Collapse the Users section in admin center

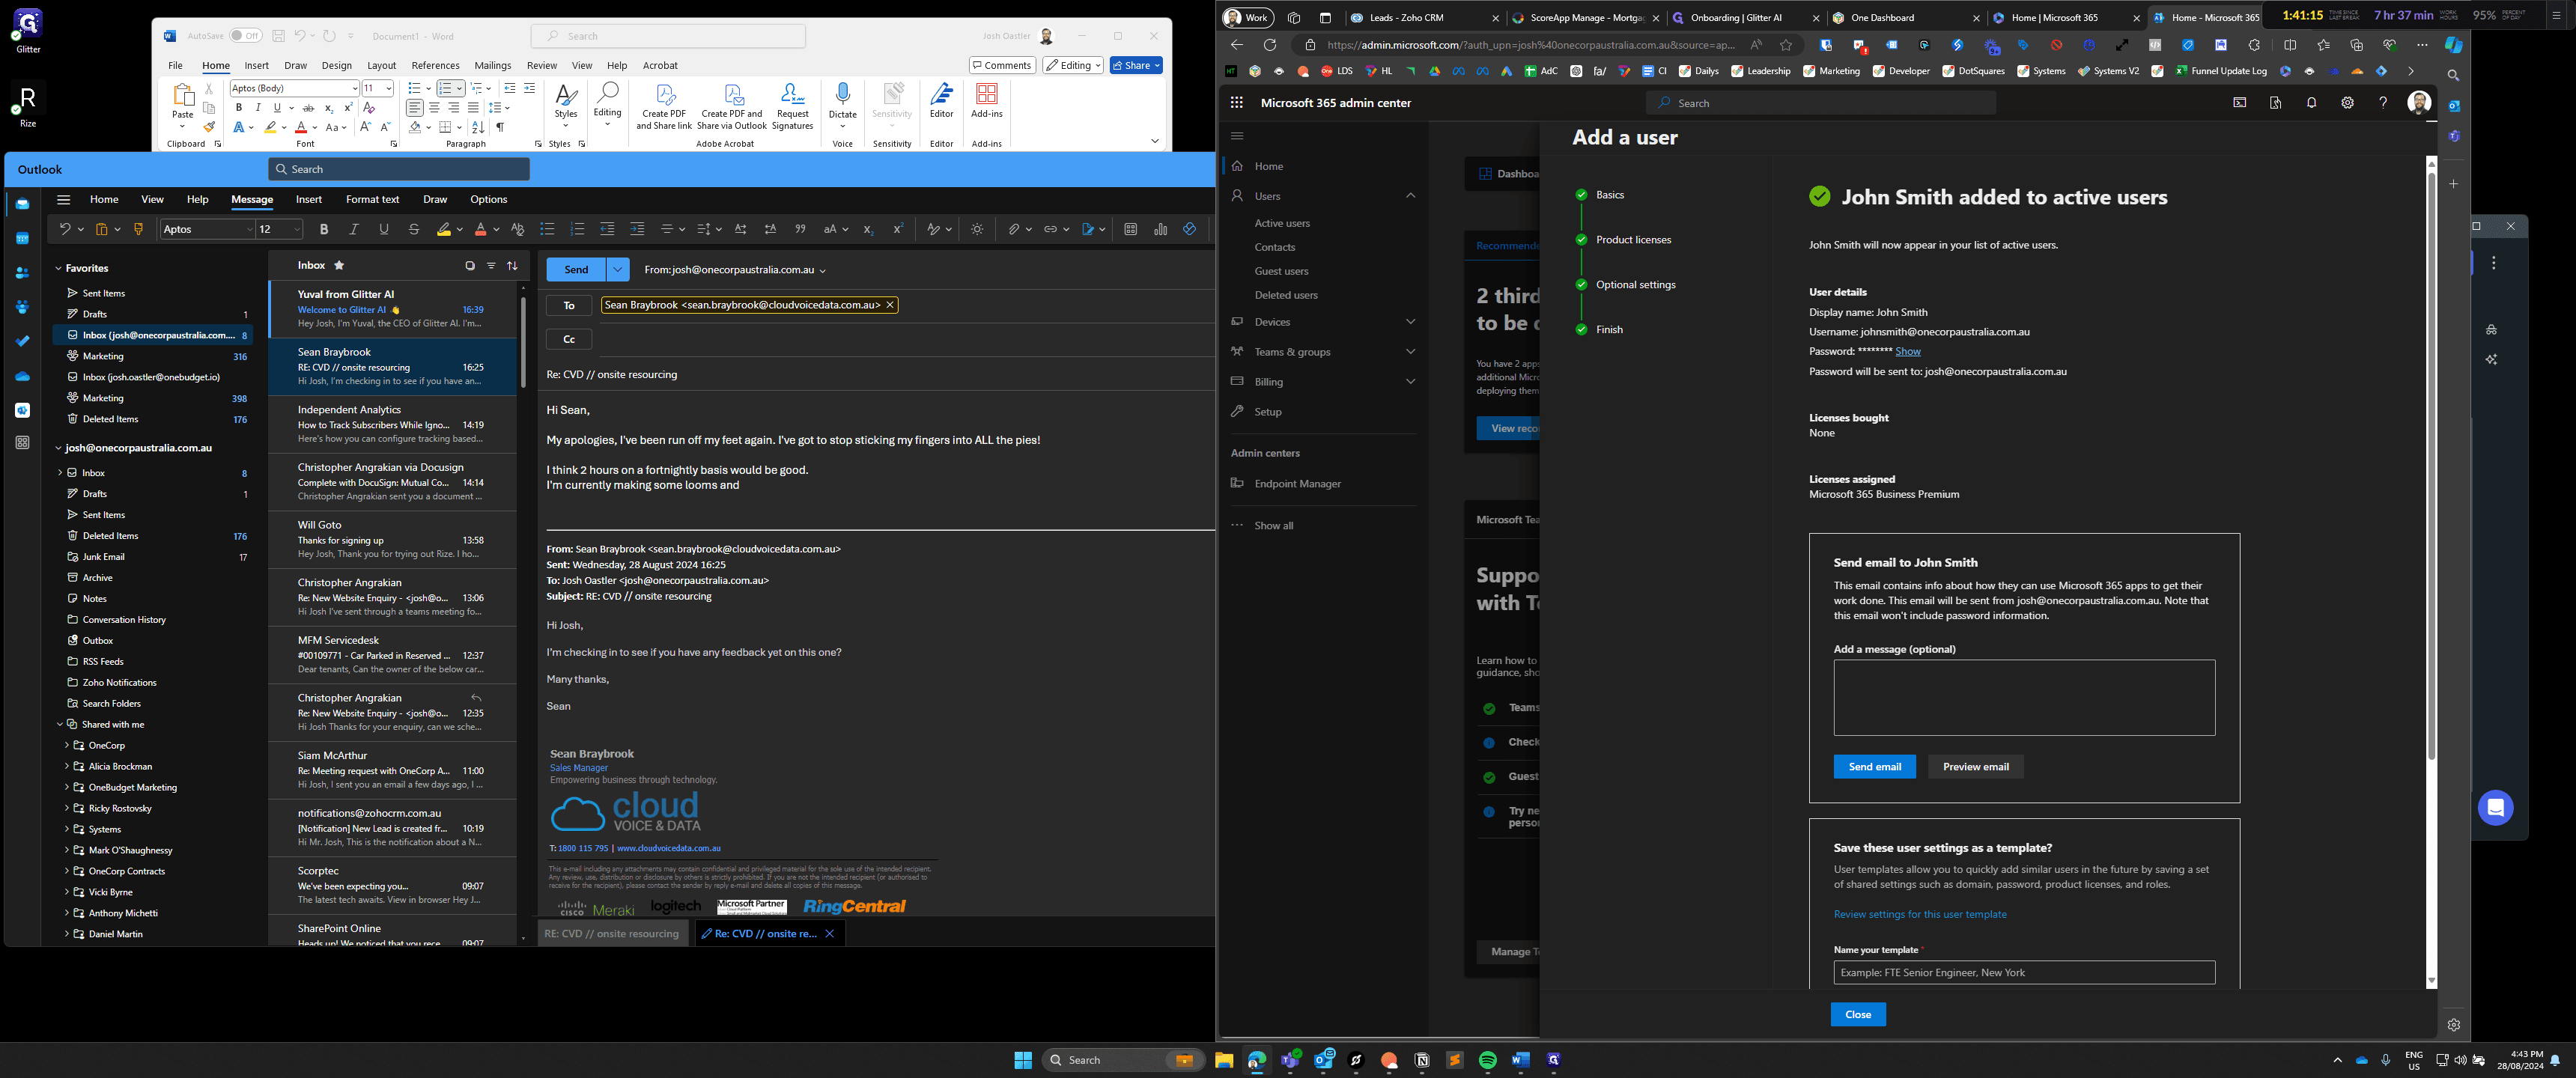[1411, 196]
